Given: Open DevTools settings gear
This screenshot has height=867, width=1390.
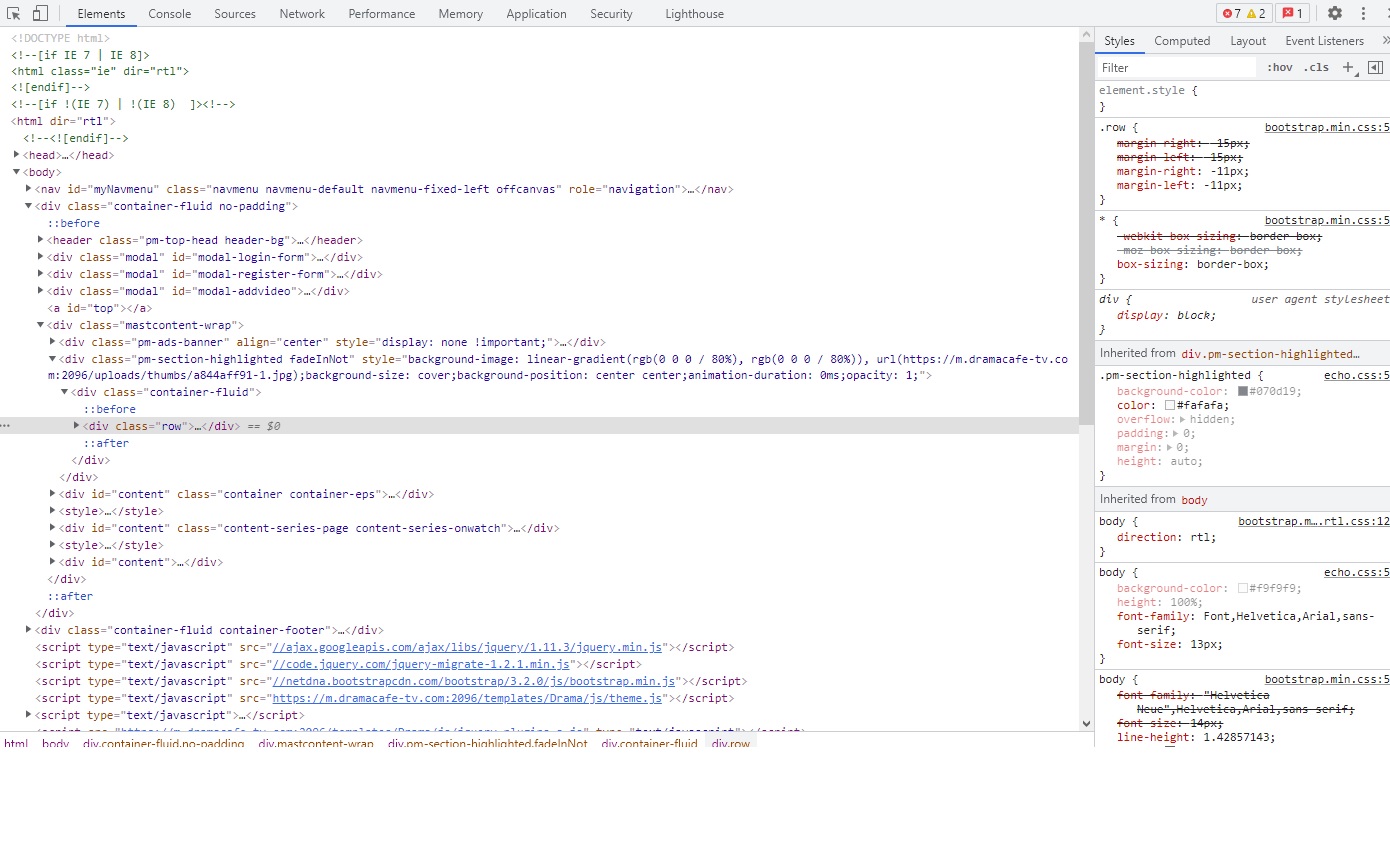Looking at the screenshot, I should [1334, 13].
